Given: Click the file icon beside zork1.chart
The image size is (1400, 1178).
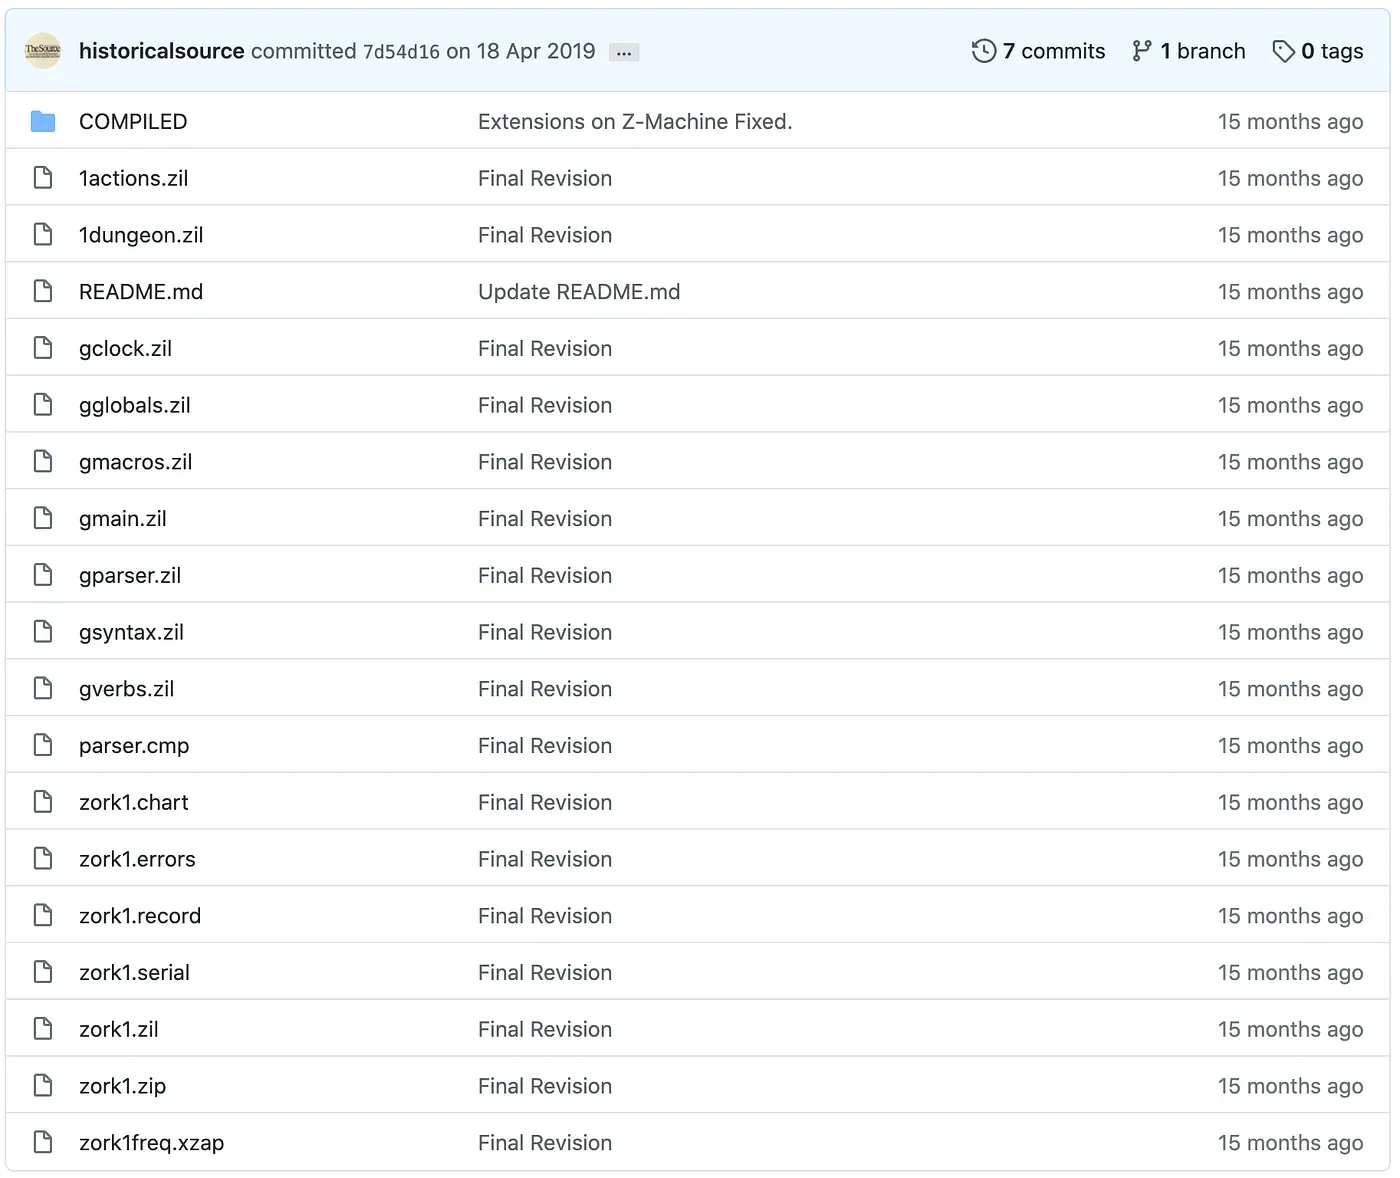Looking at the screenshot, I should point(43,801).
